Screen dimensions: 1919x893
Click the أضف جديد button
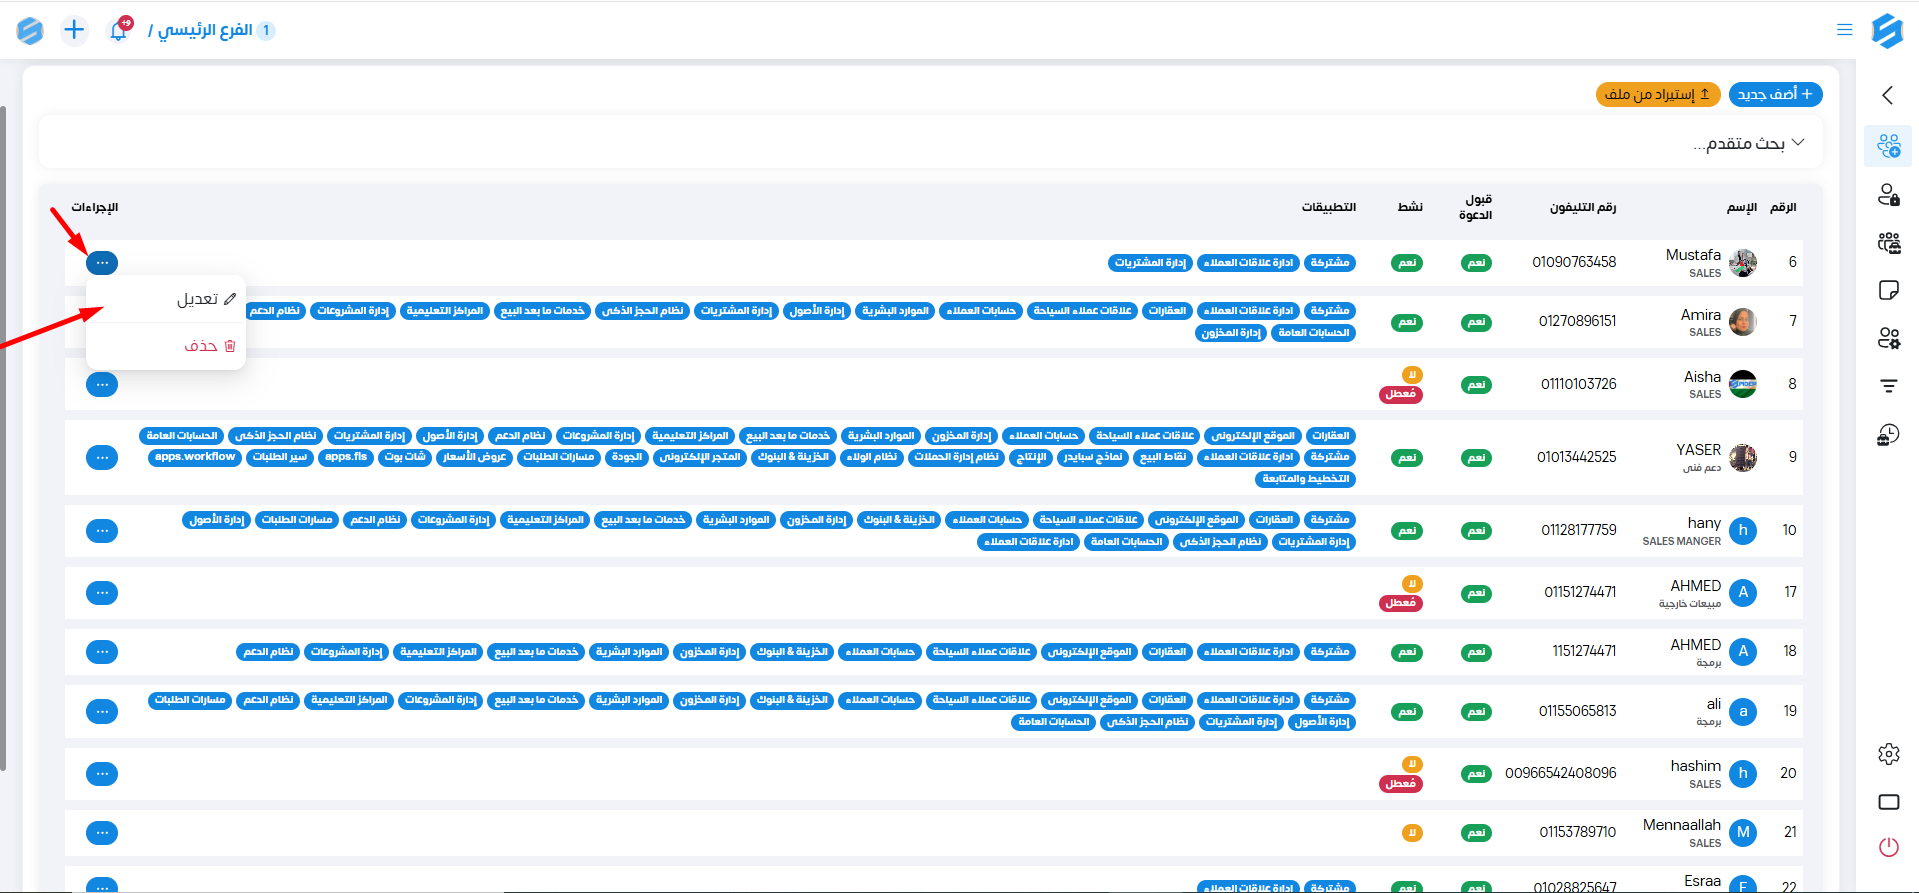tap(1775, 94)
